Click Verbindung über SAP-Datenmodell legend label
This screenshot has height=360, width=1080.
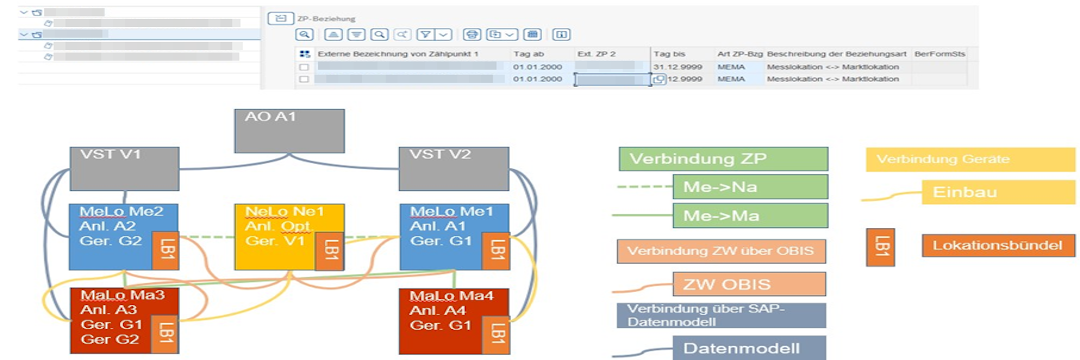pos(721,315)
